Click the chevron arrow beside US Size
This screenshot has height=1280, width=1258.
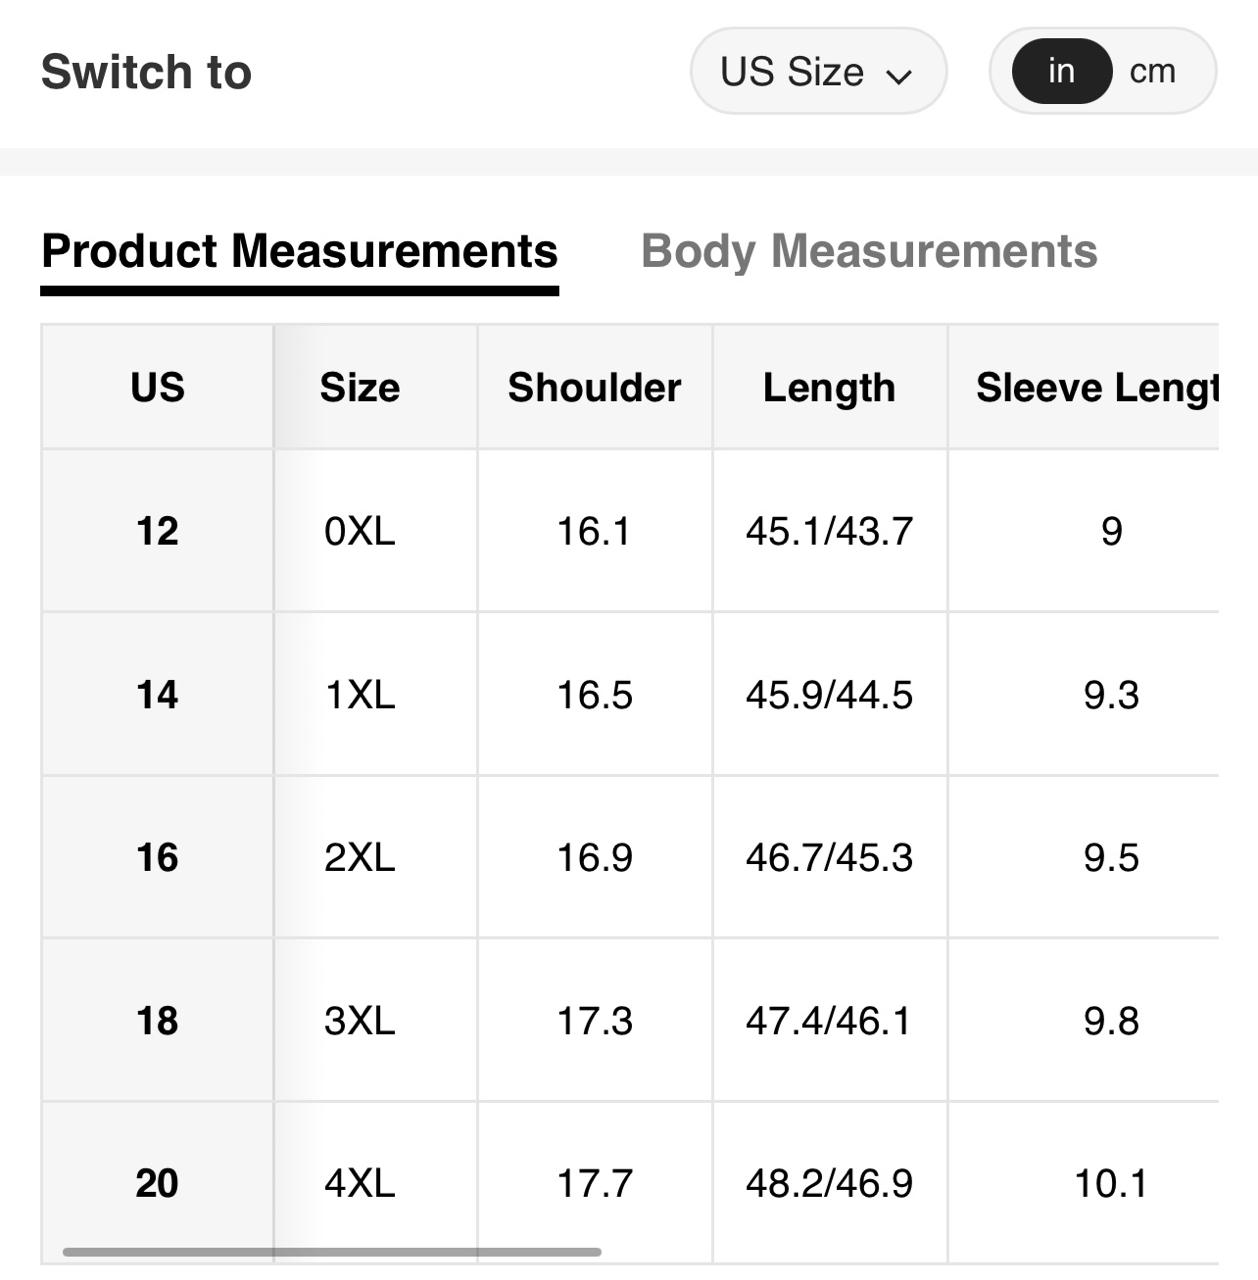[x=899, y=76]
